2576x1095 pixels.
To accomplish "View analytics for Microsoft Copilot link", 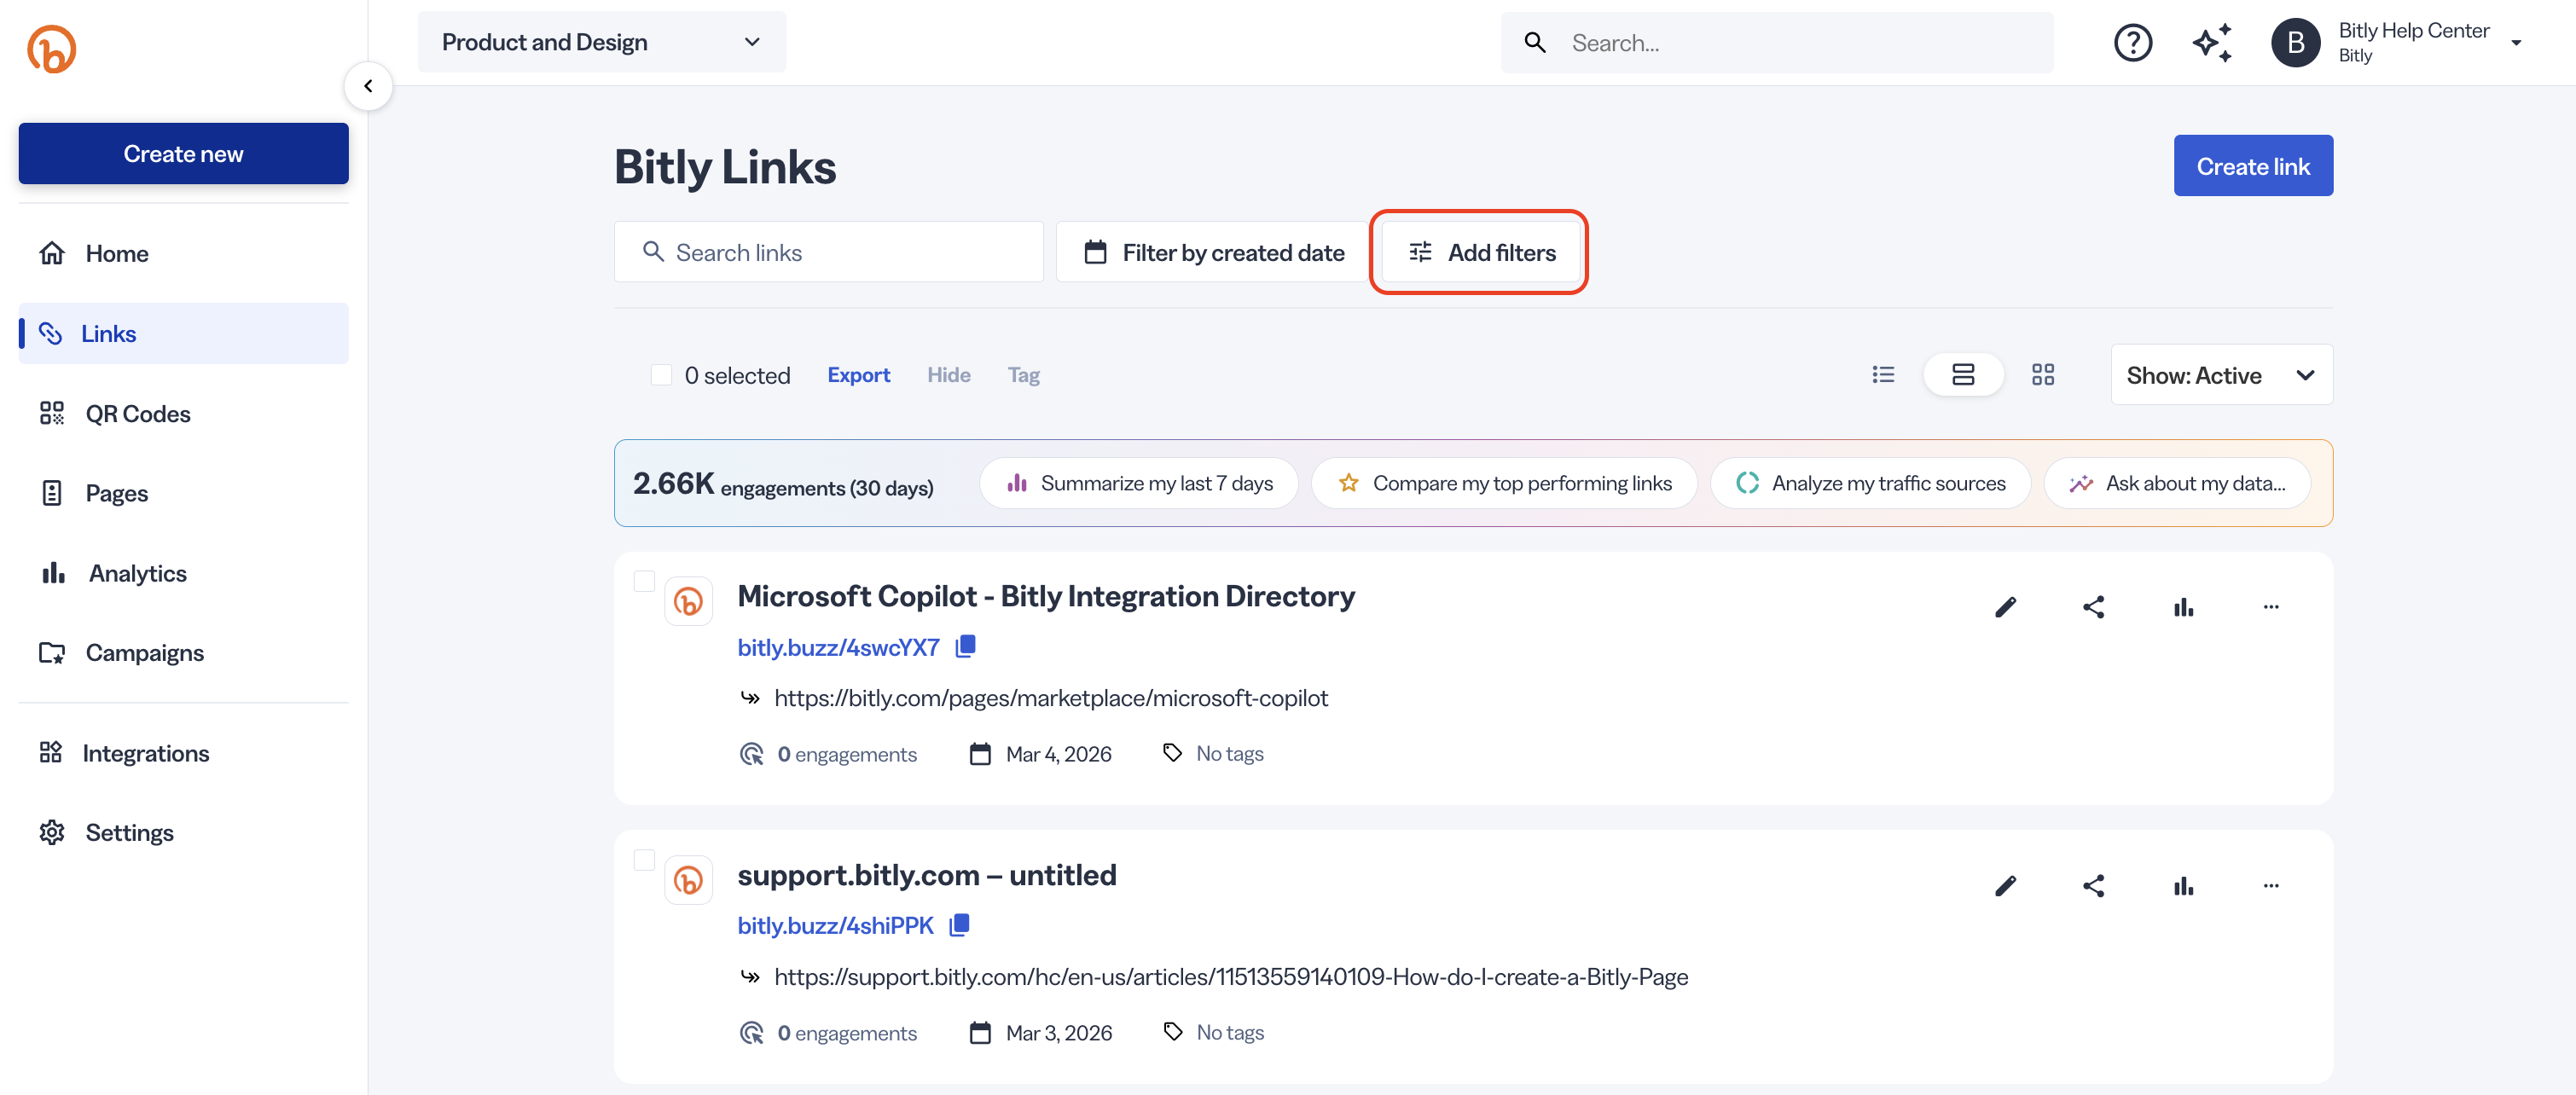I will pos(2183,607).
